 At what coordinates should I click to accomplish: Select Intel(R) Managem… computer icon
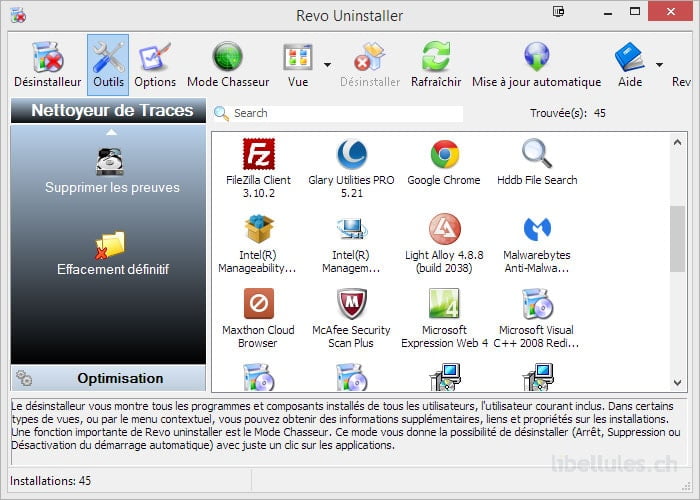(x=351, y=229)
